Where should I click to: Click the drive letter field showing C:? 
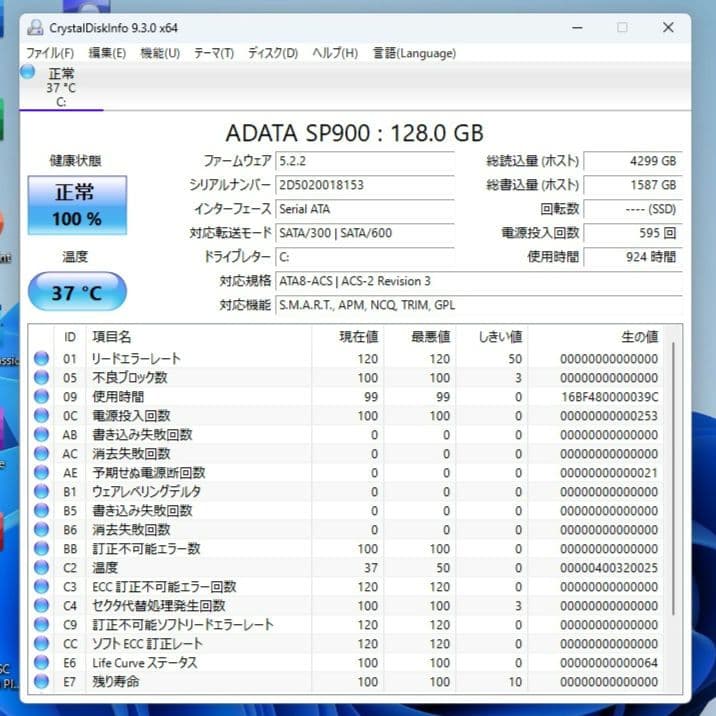point(365,257)
